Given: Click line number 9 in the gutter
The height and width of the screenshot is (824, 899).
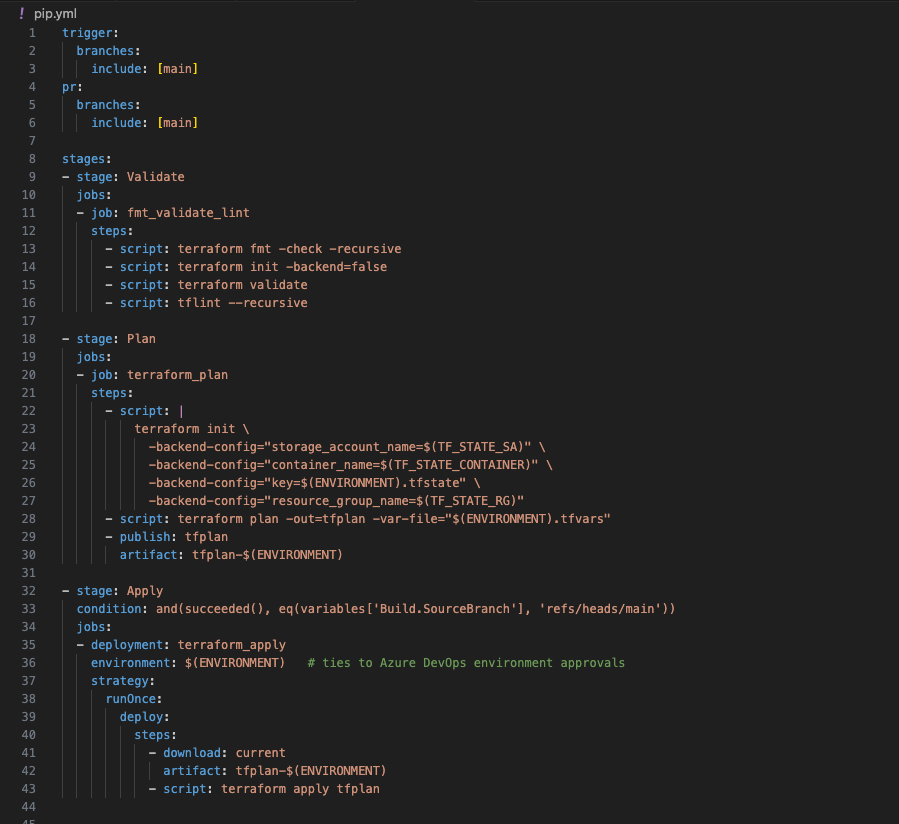Looking at the screenshot, I should pos(32,177).
